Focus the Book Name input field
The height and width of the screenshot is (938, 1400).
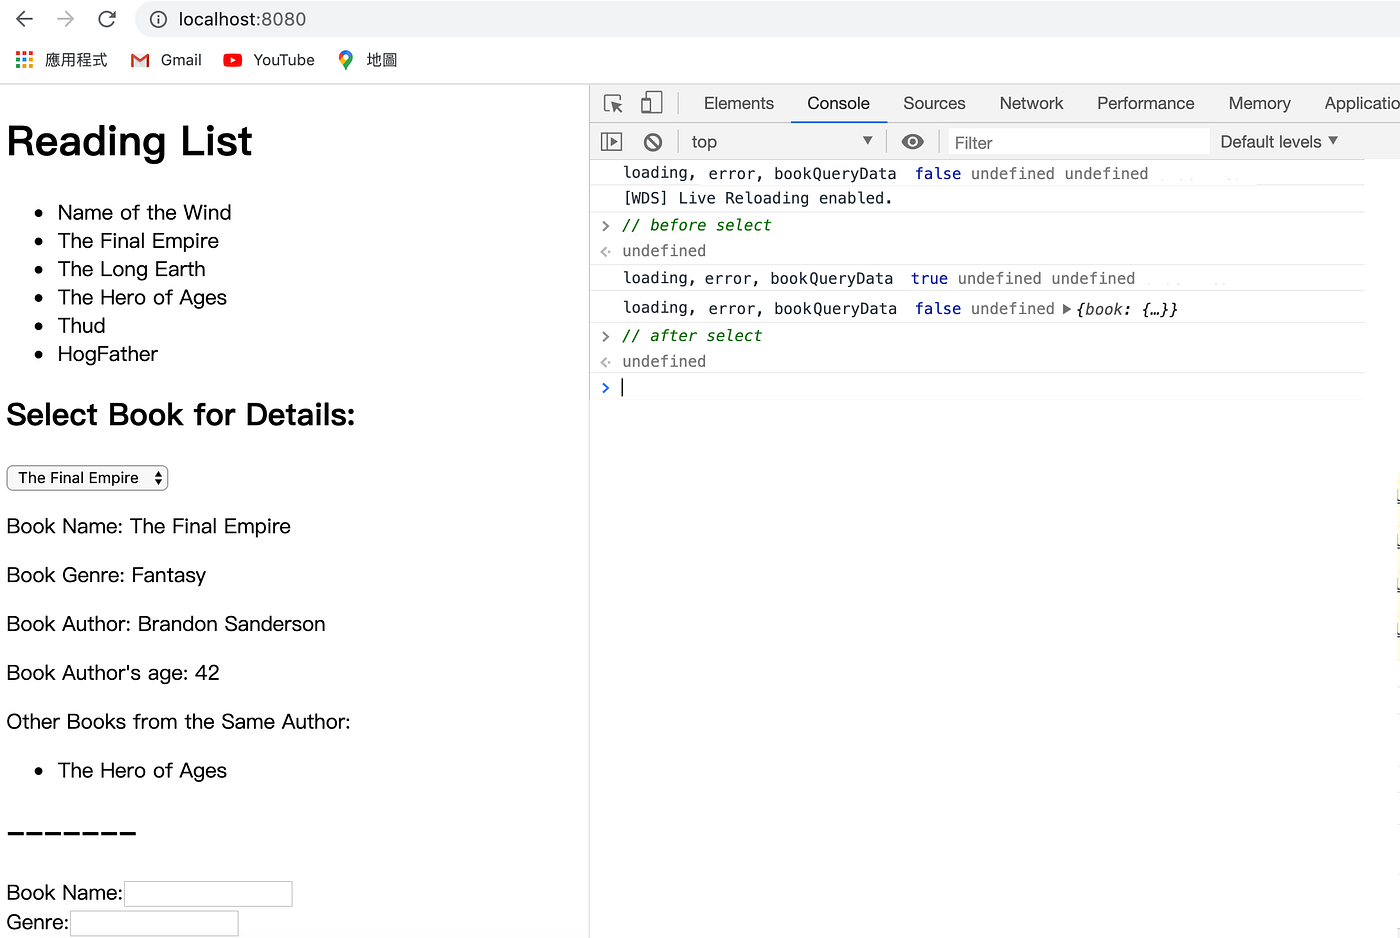(208, 894)
